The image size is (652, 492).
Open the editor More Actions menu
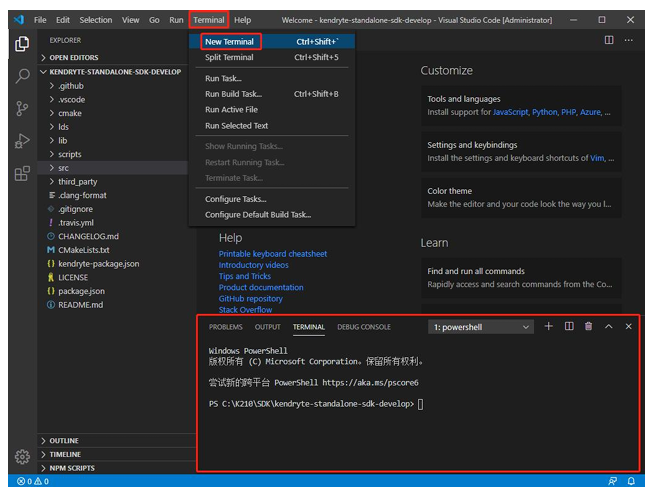pyautogui.click(x=628, y=40)
